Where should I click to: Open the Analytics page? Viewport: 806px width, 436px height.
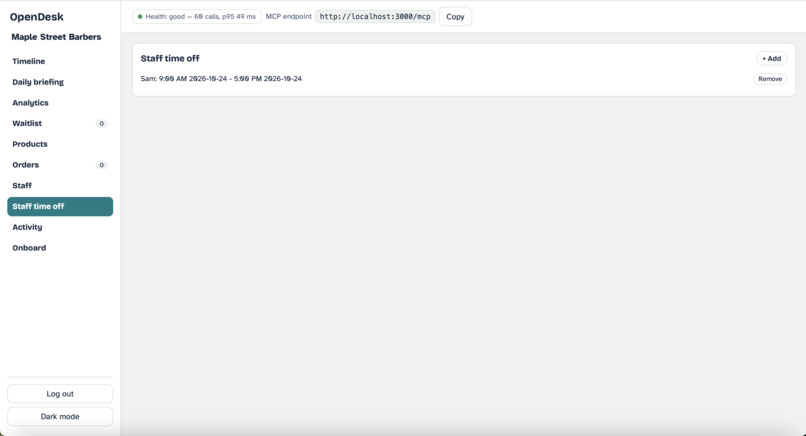60,103
